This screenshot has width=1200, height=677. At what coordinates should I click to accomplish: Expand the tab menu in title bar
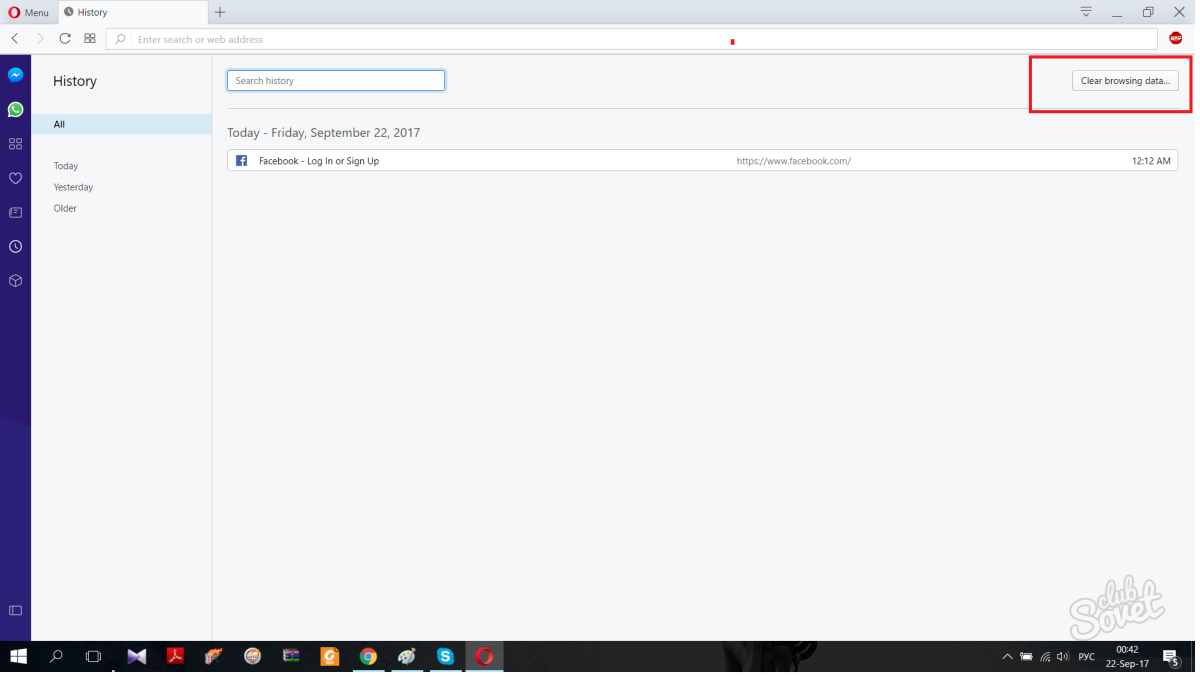1086,12
